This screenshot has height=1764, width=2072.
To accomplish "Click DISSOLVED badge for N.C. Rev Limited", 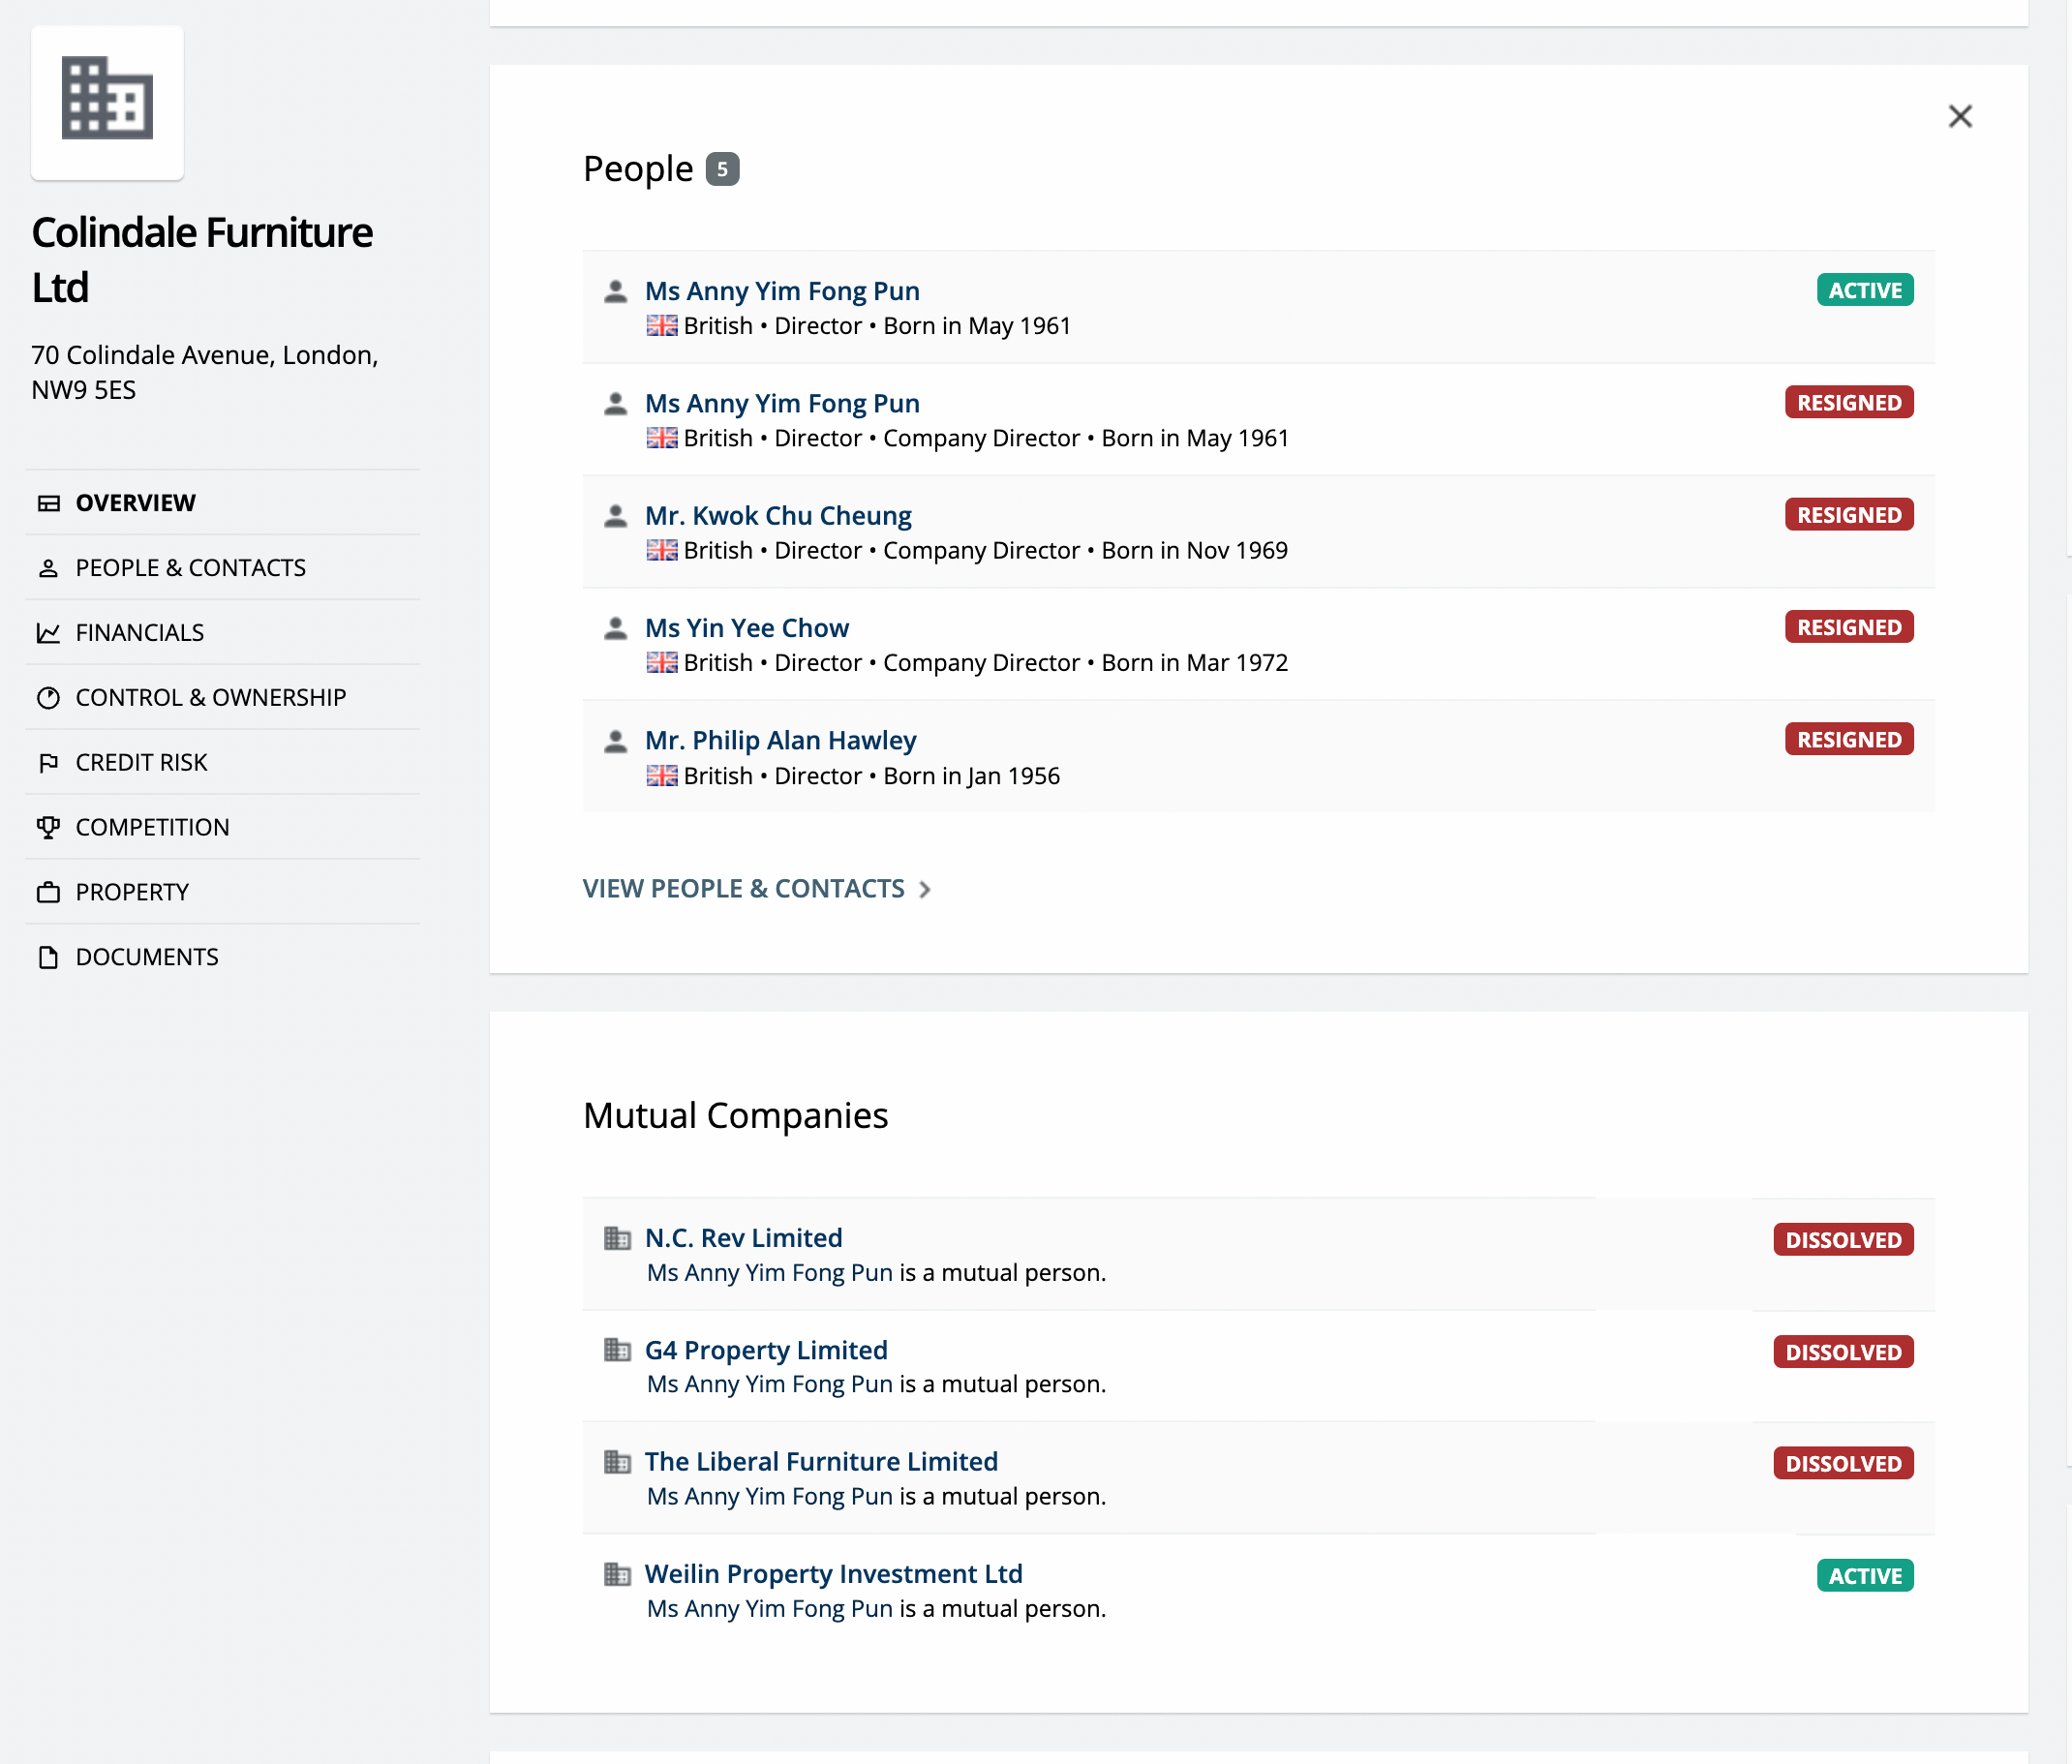I will pyautogui.click(x=1843, y=1240).
